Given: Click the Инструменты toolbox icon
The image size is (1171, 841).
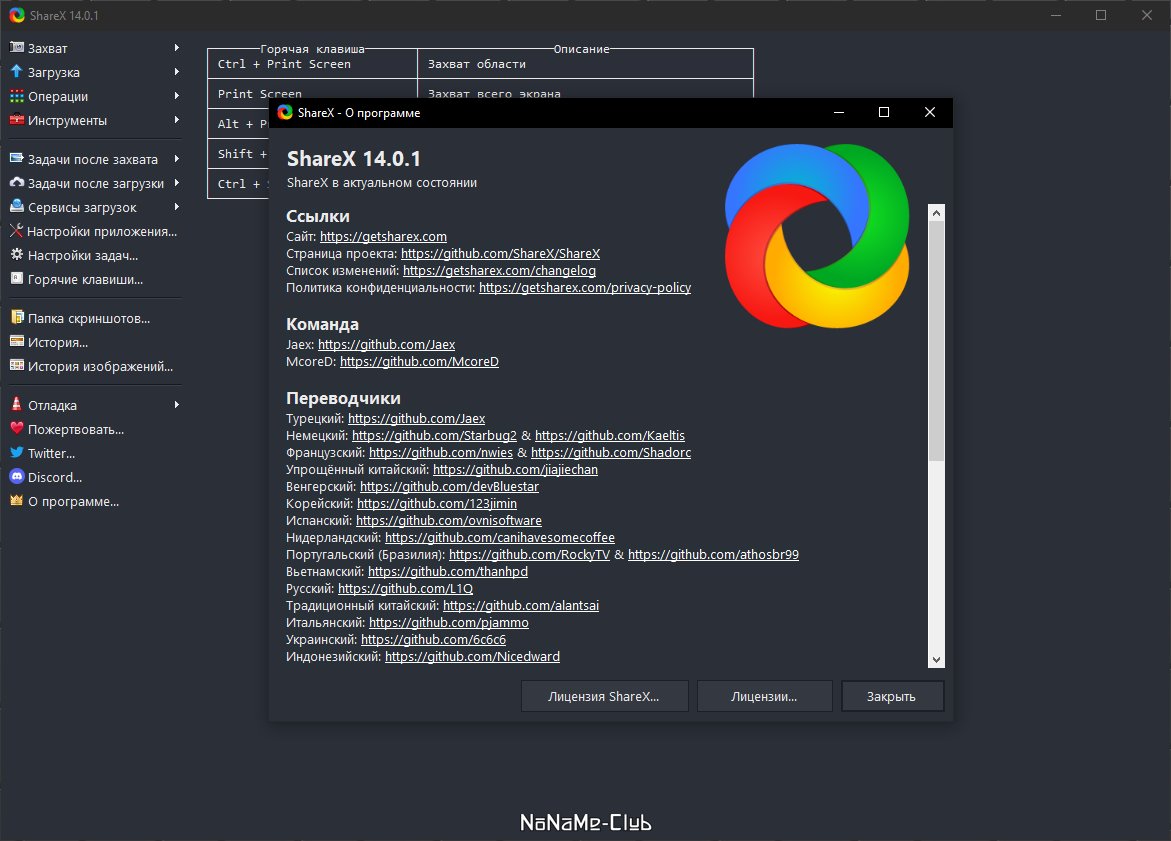Looking at the screenshot, I should (16, 120).
